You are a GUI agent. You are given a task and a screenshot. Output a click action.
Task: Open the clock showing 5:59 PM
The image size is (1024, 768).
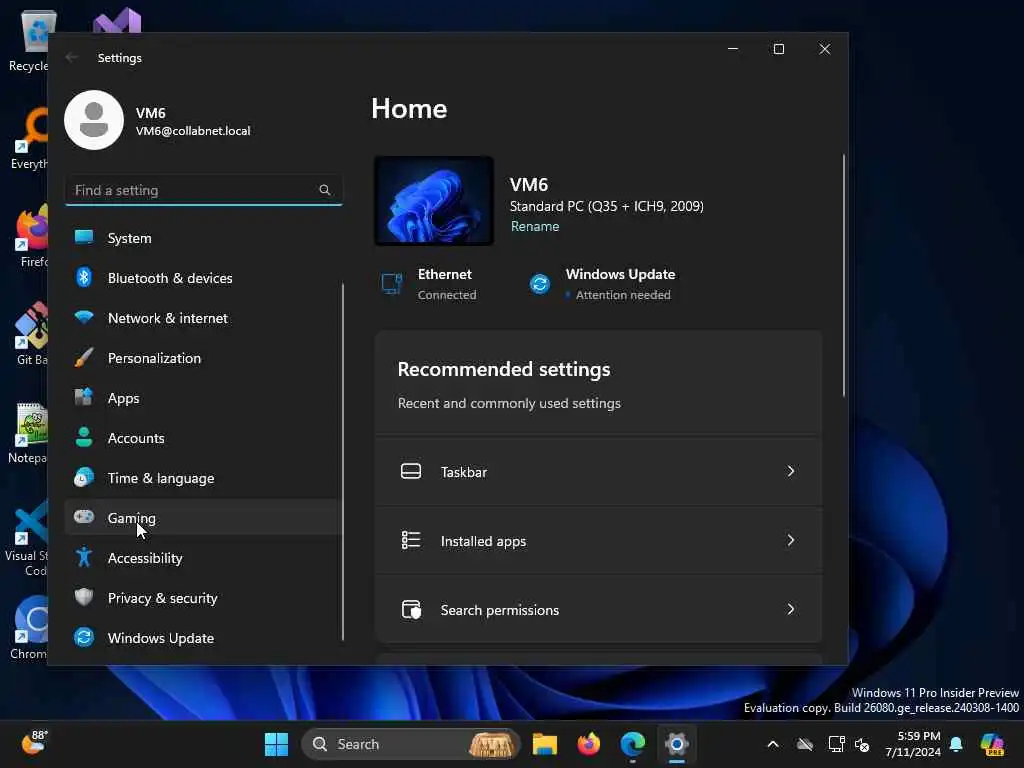(912, 744)
